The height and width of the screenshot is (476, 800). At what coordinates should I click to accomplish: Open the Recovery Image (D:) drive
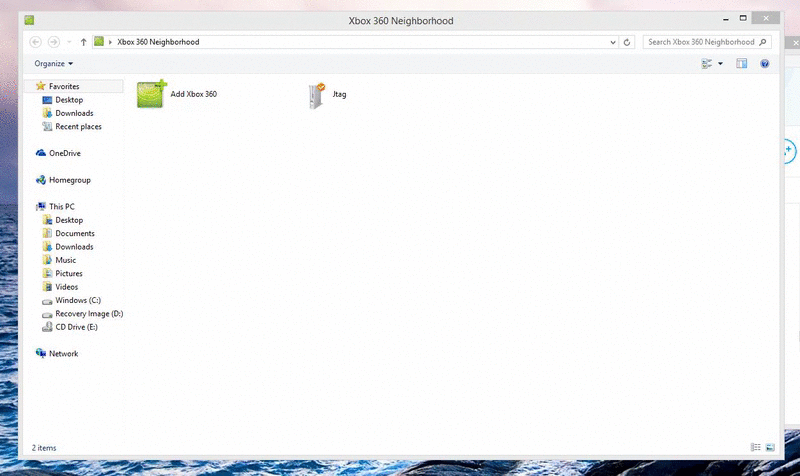tap(89, 313)
